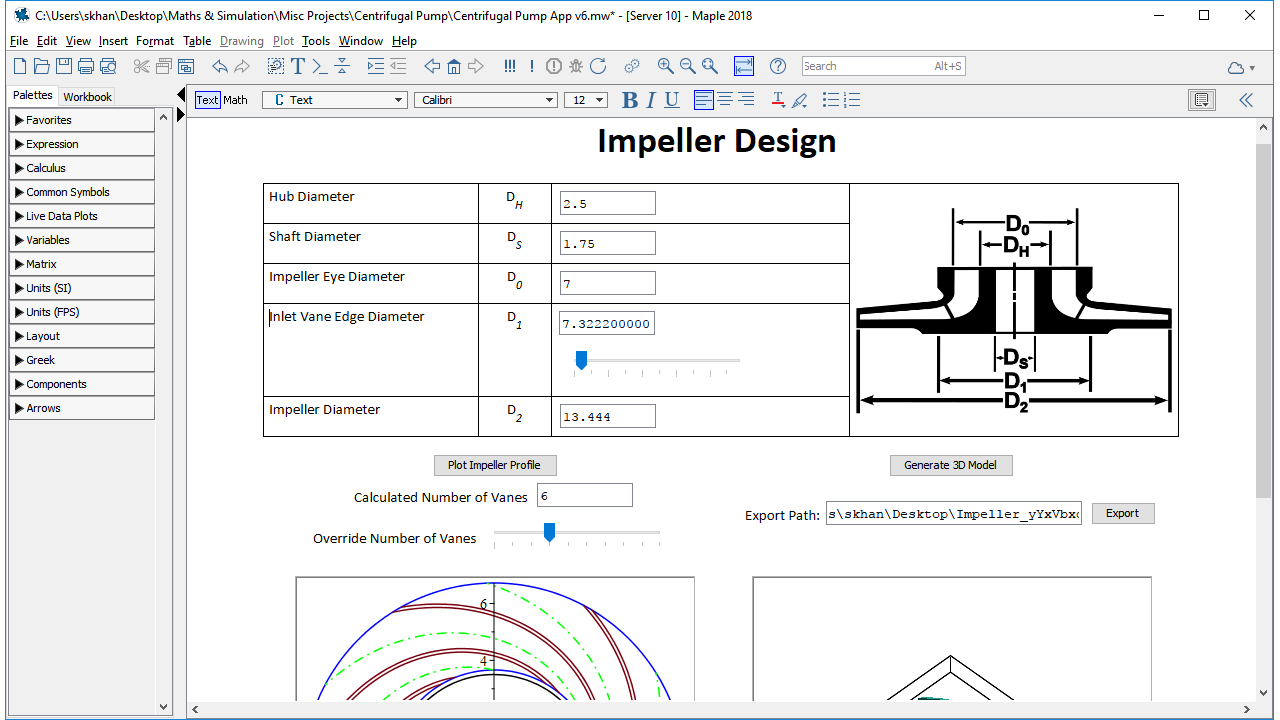Align text left

pyautogui.click(x=704, y=100)
